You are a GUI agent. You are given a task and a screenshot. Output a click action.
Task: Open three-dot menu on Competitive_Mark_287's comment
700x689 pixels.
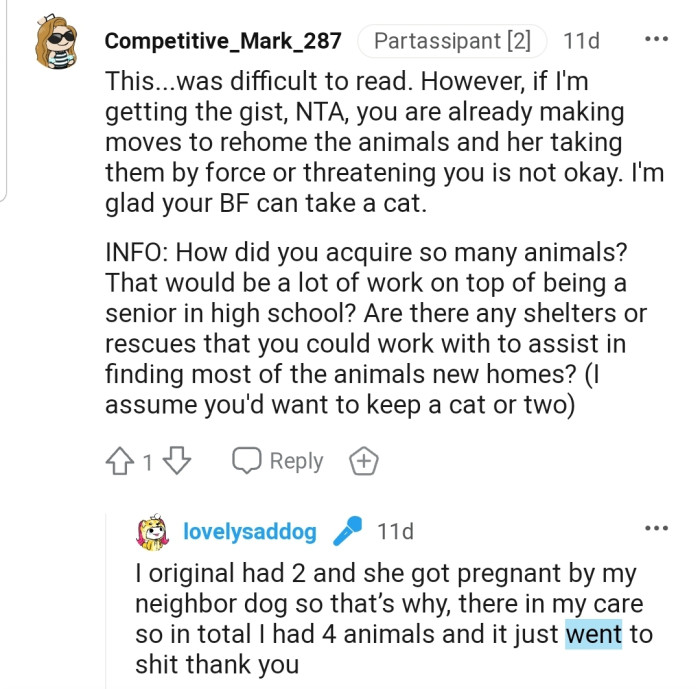[x=656, y=40]
